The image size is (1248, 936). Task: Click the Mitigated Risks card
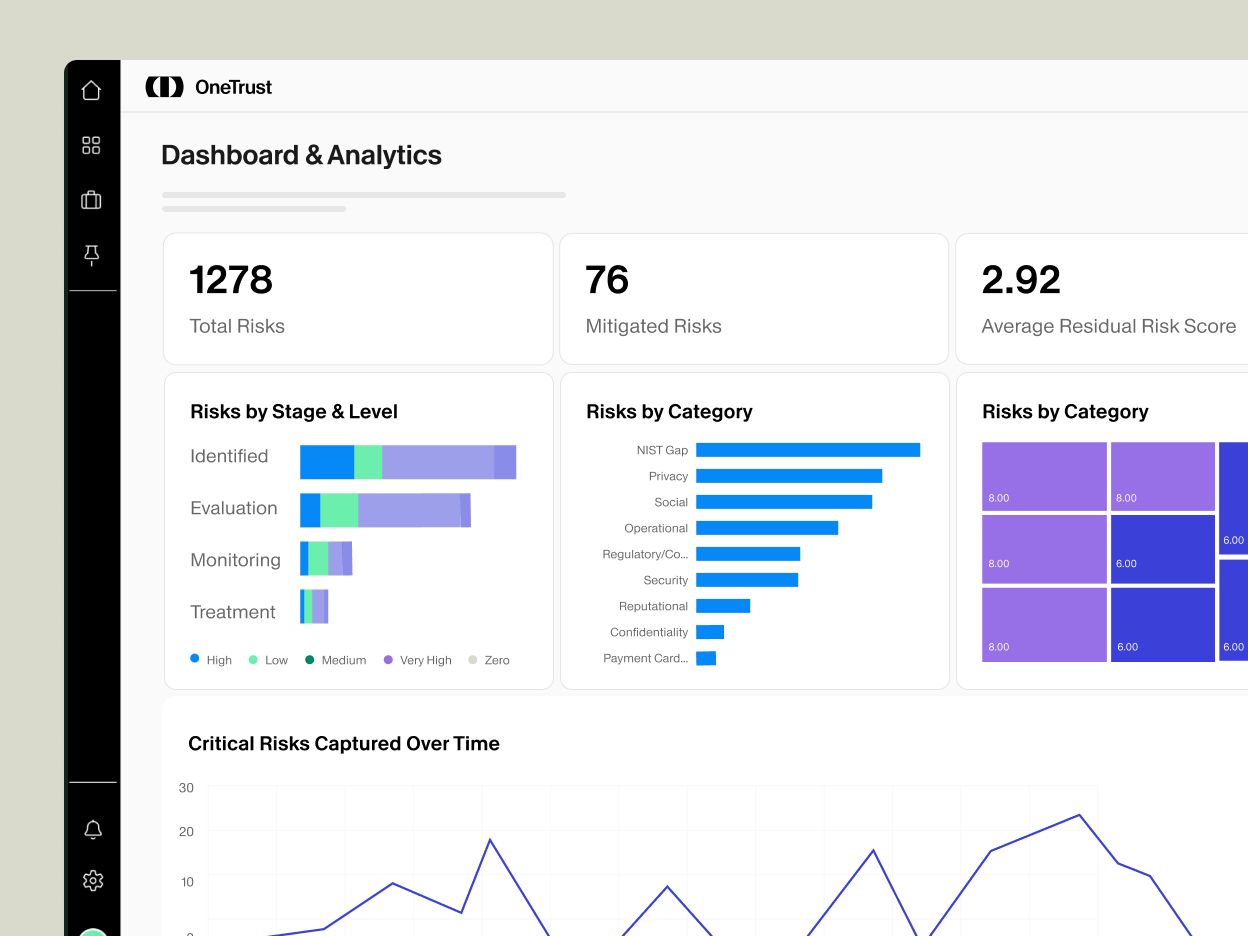pos(754,298)
